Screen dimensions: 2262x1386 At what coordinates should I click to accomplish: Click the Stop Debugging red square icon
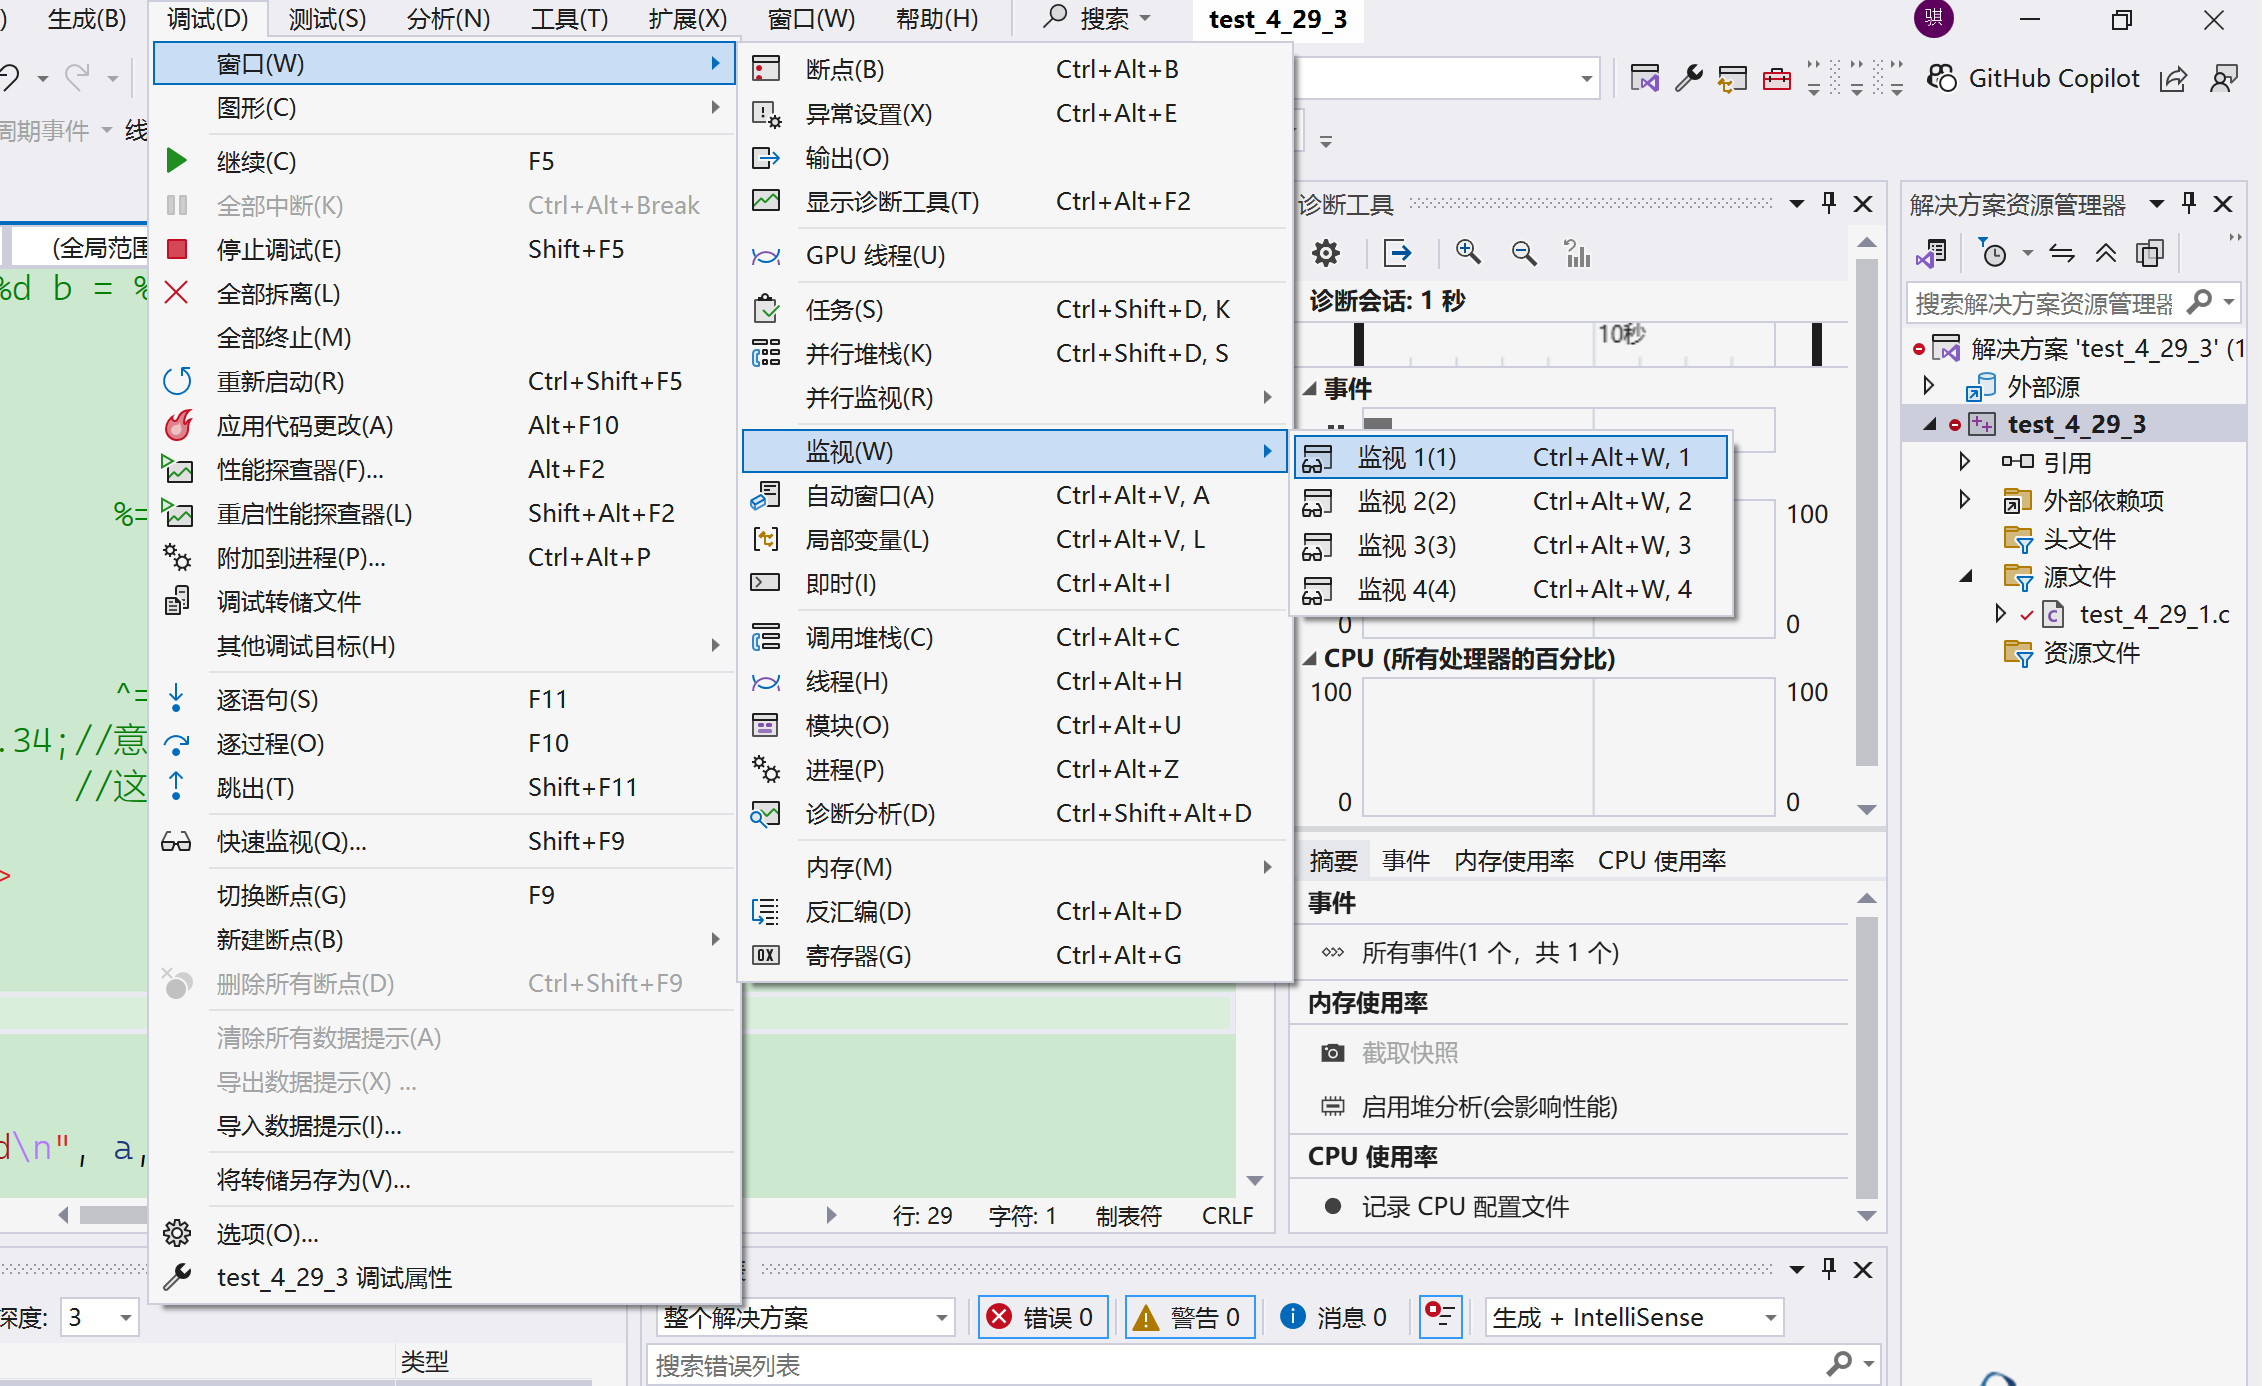click(x=177, y=249)
